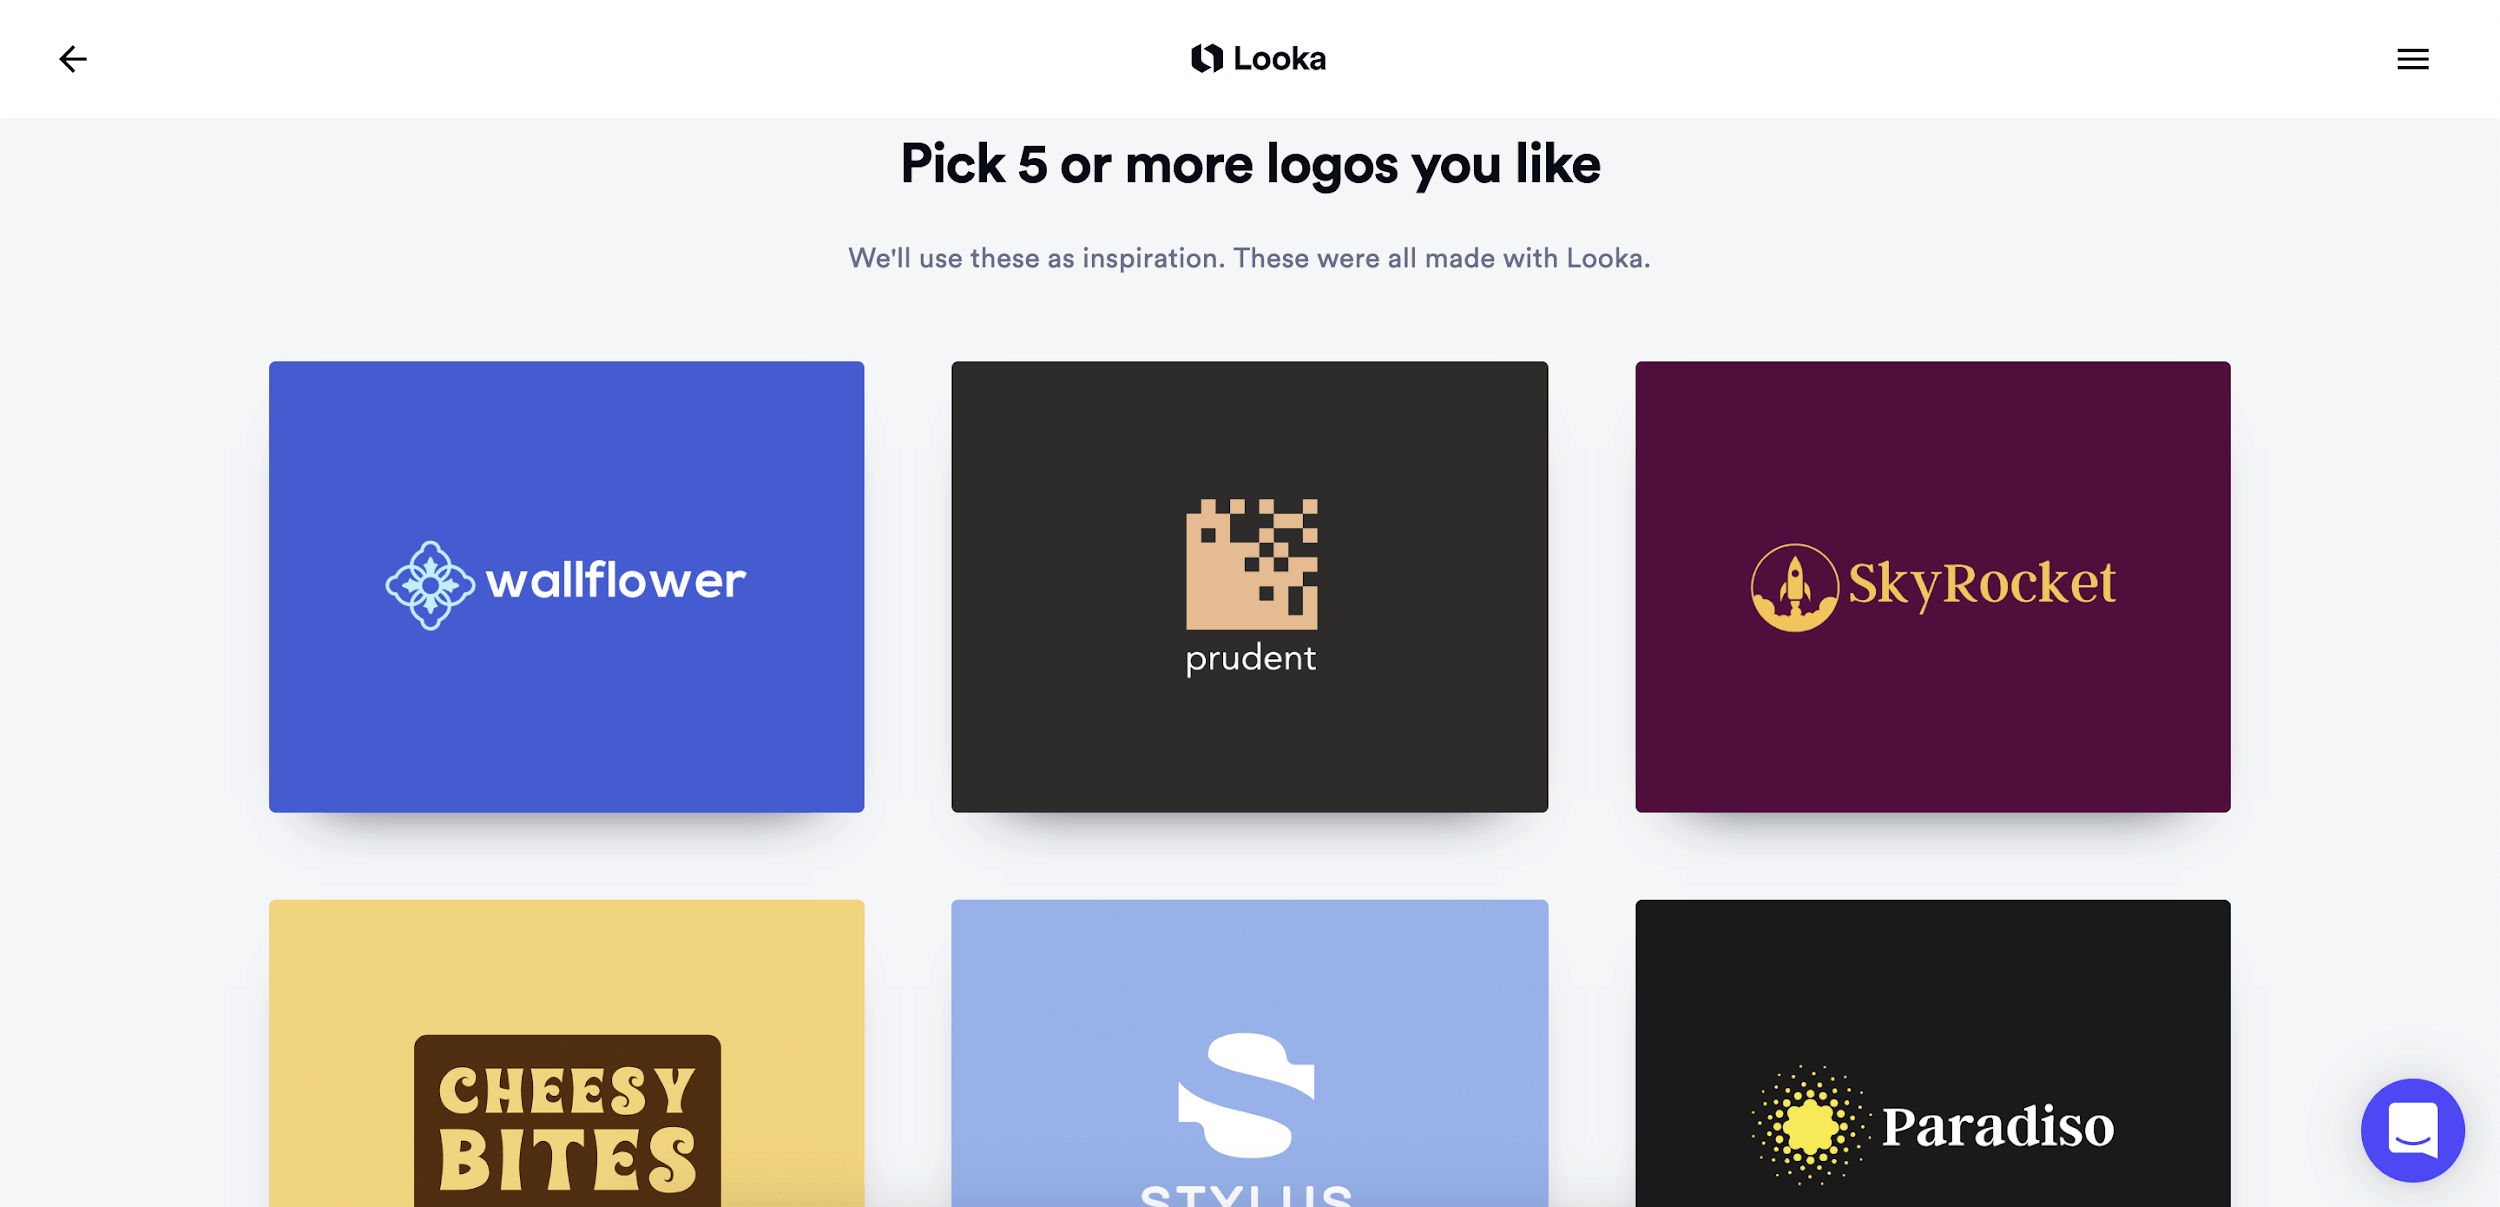Click the Looka wordmark in the header
2500x1207 pixels.
tap(1279, 59)
